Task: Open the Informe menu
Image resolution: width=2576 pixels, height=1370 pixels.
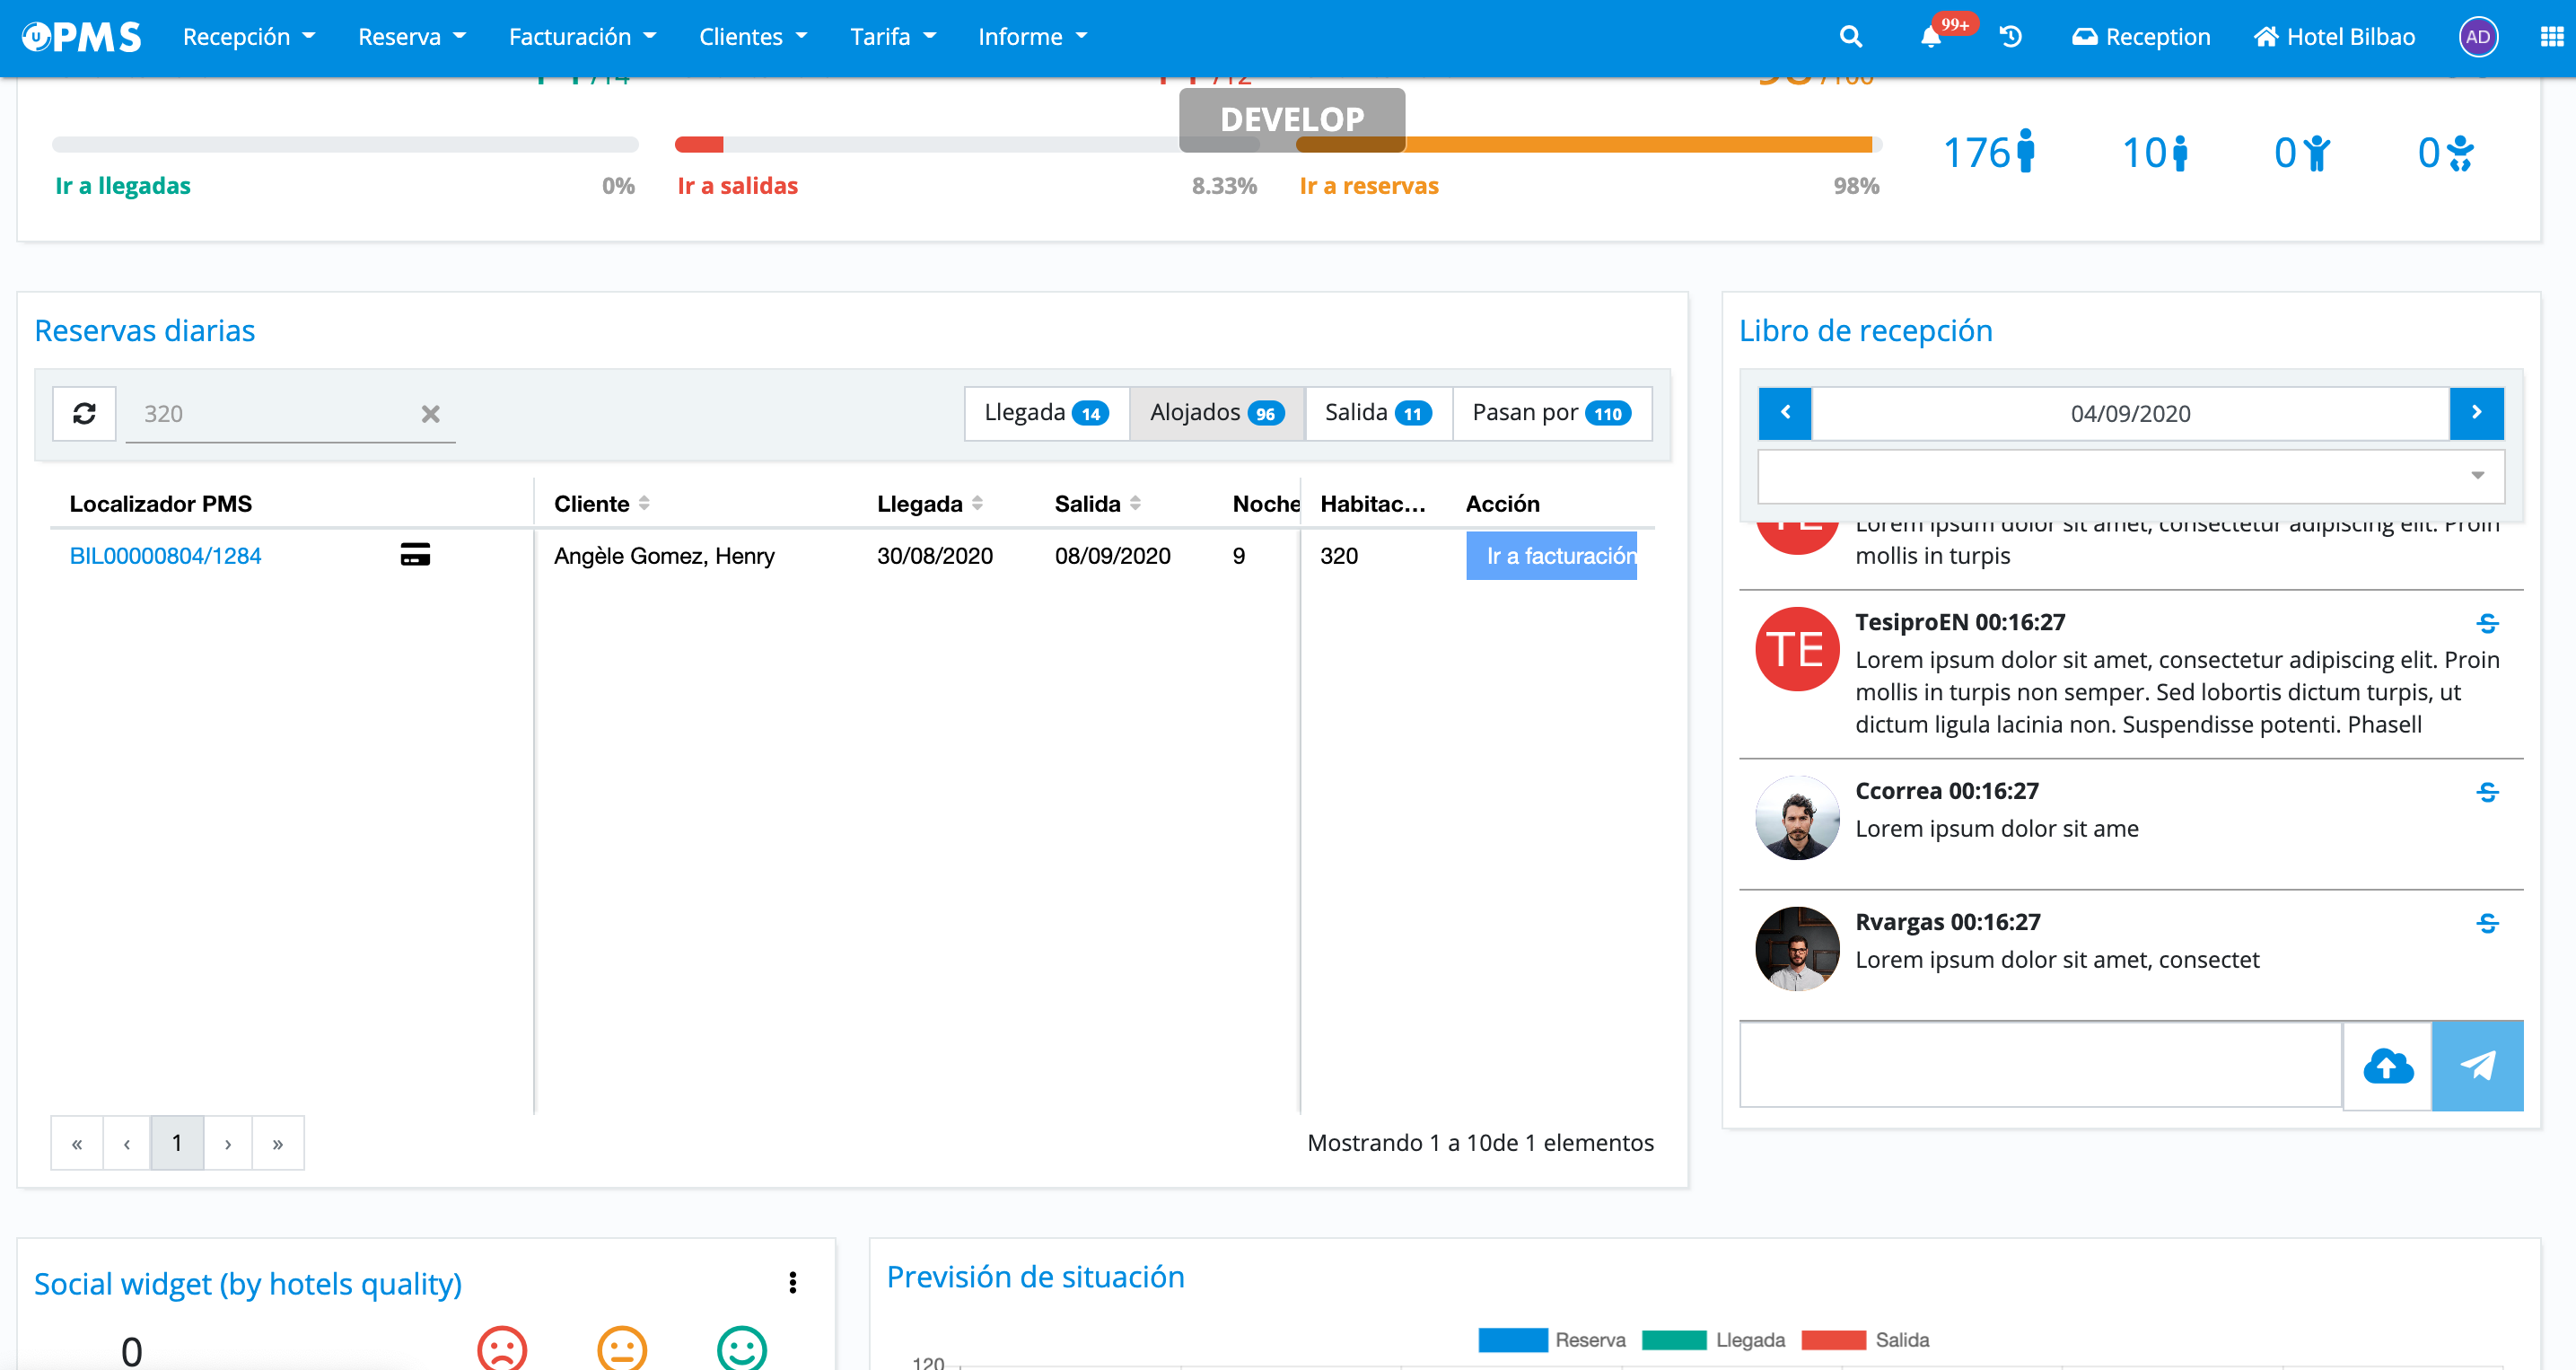Action: point(1032,37)
